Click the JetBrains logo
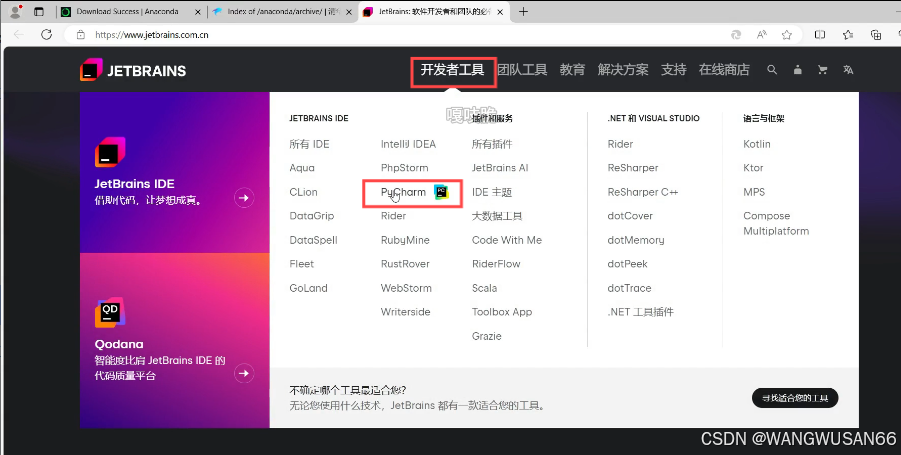 click(133, 70)
